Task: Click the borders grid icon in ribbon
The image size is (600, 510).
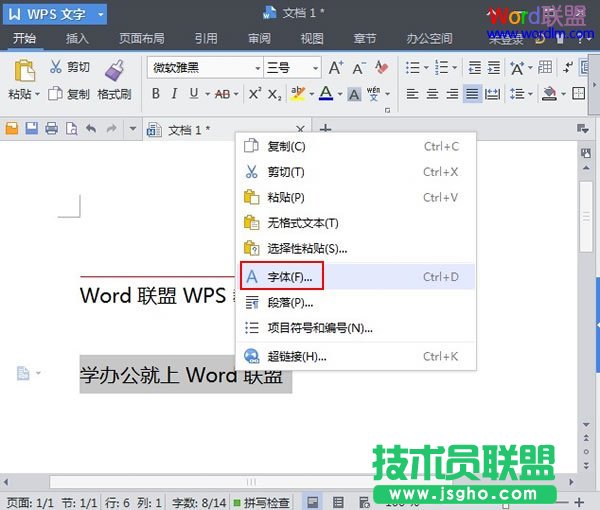Action: (x=578, y=93)
